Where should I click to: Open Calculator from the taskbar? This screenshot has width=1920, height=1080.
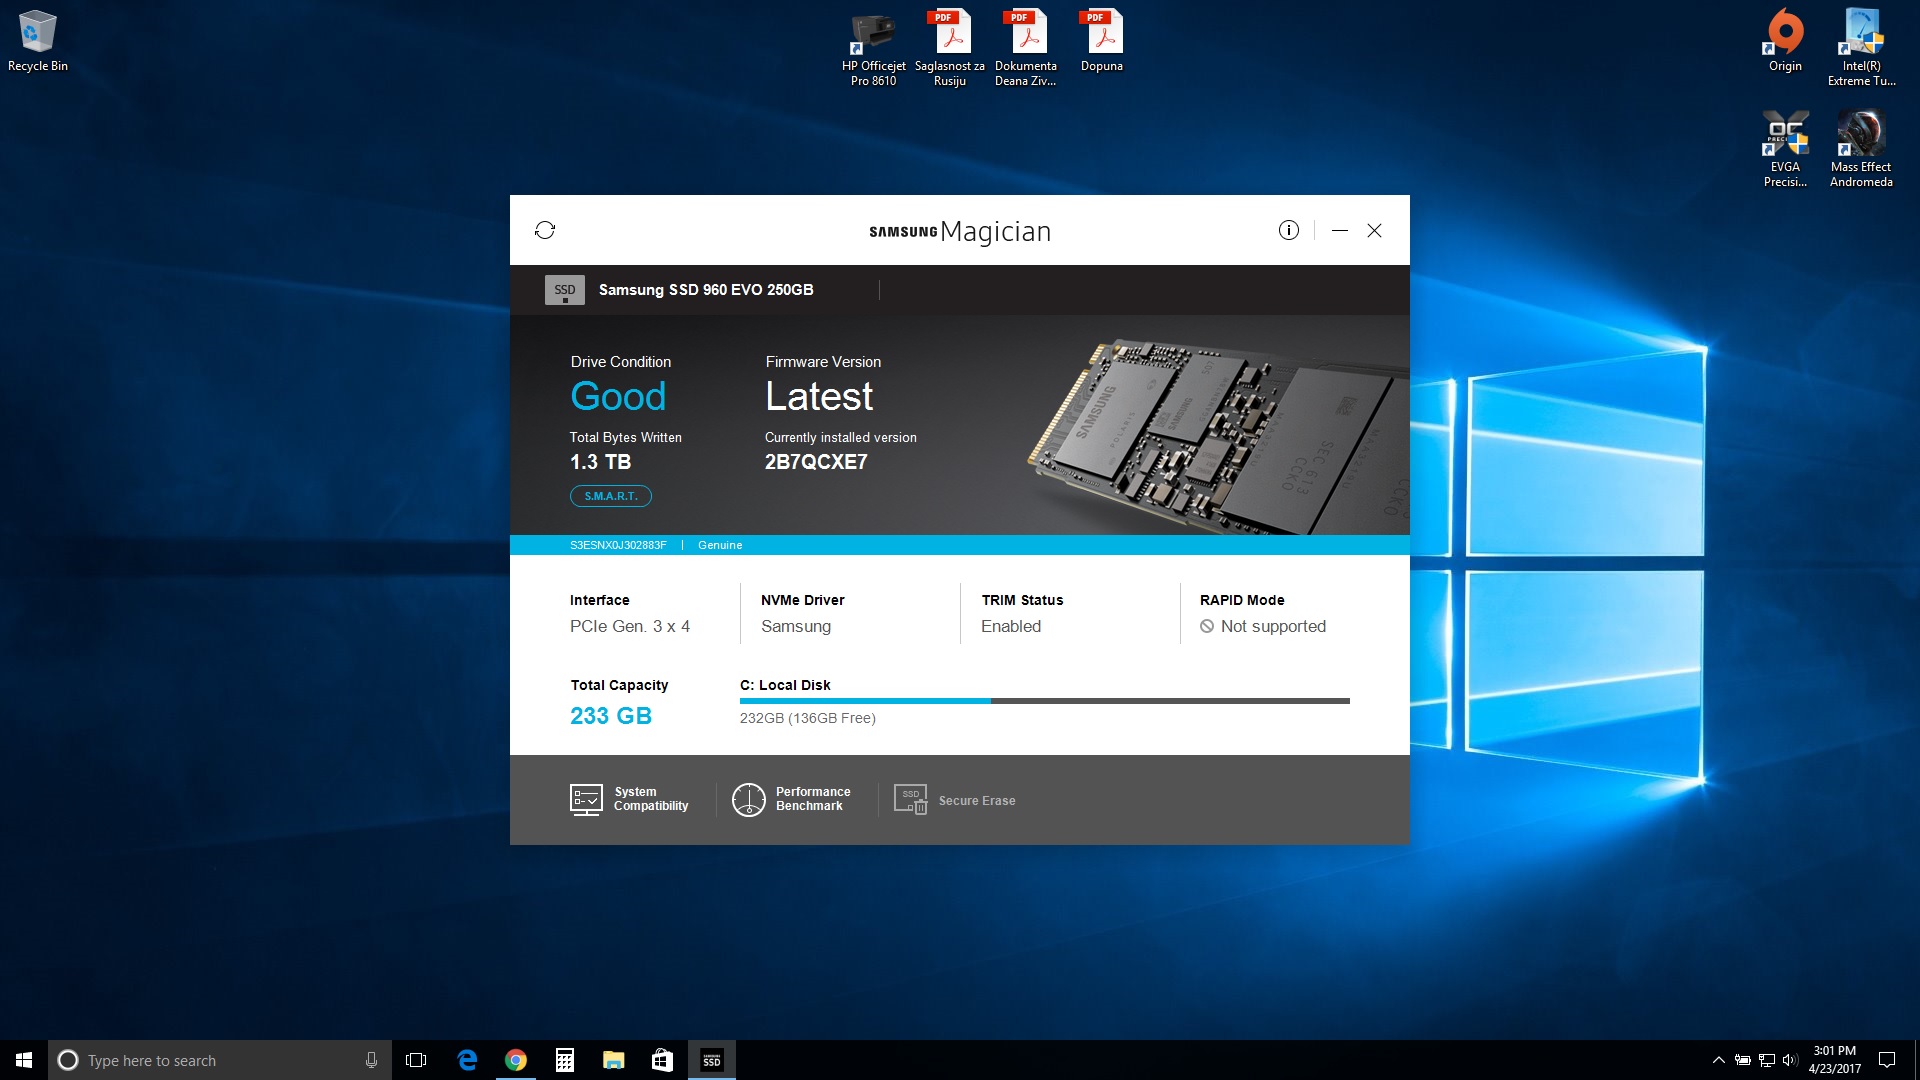click(565, 1060)
